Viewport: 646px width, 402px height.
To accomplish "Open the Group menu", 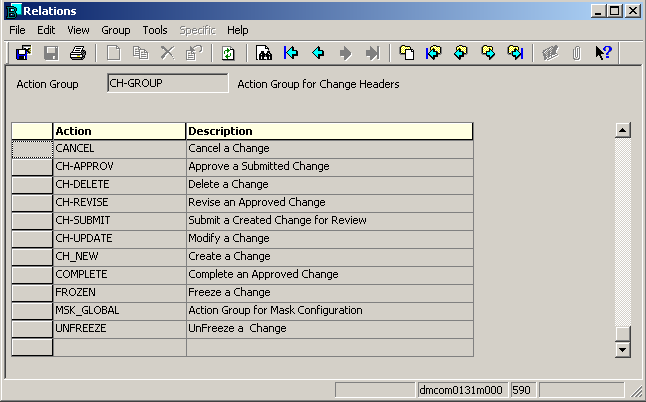I will point(116,30).
